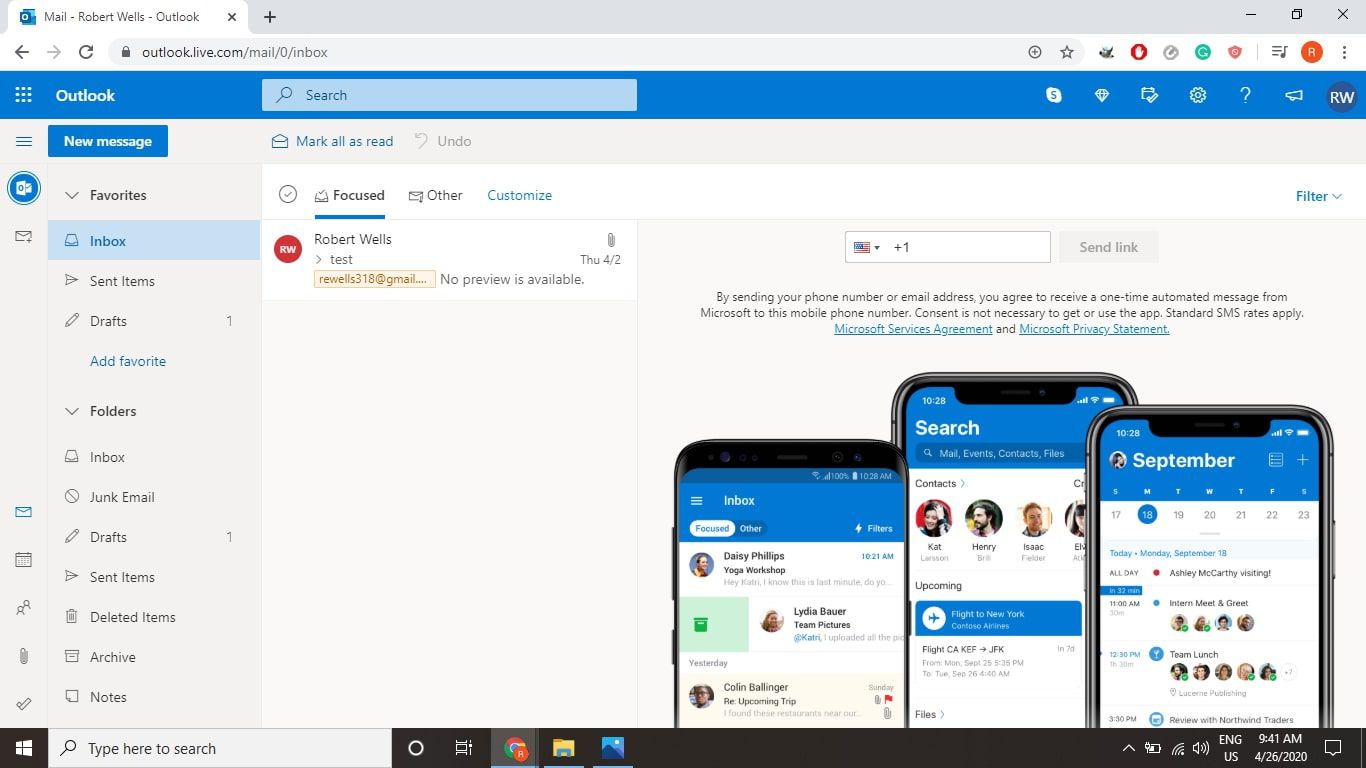
Task: Click the Cortana circle on taskbar
Action: (x=416, y=748)
